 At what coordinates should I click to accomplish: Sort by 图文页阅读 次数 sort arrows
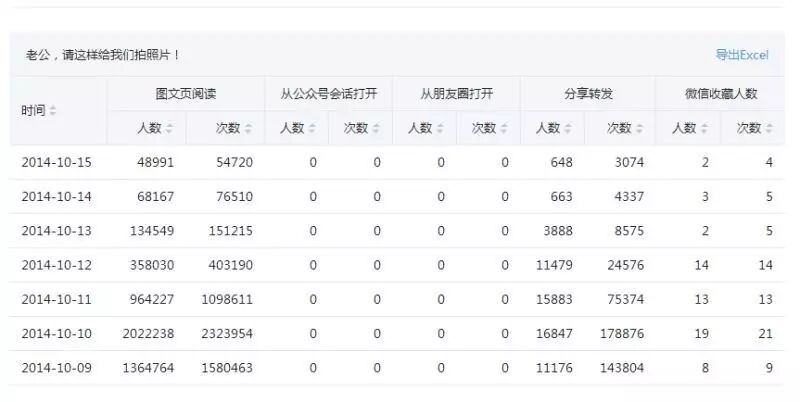click(x=247, y=128)
